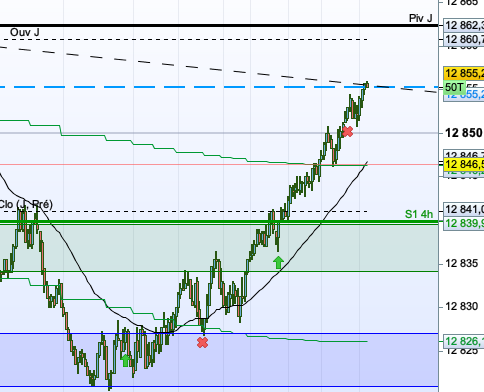Viewport: 484px width, 392px height.
Task: Click the green 12 839,9 price label
Action: pos(464,223)
